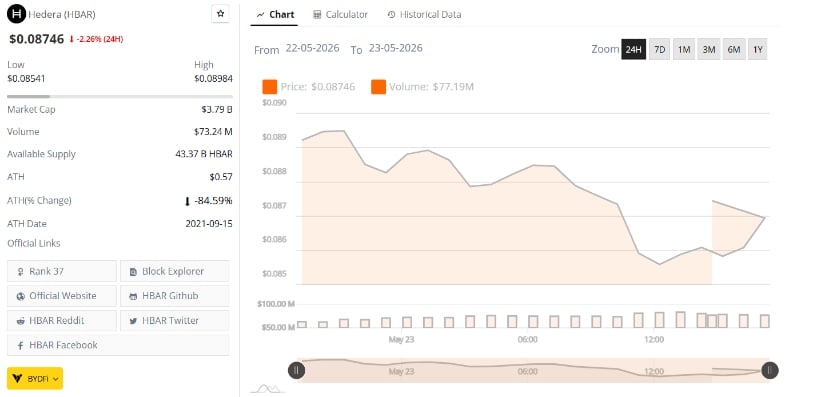Open the Calculator tab
The width and height of the screenshot is (825, 397).
coord(340,15)
